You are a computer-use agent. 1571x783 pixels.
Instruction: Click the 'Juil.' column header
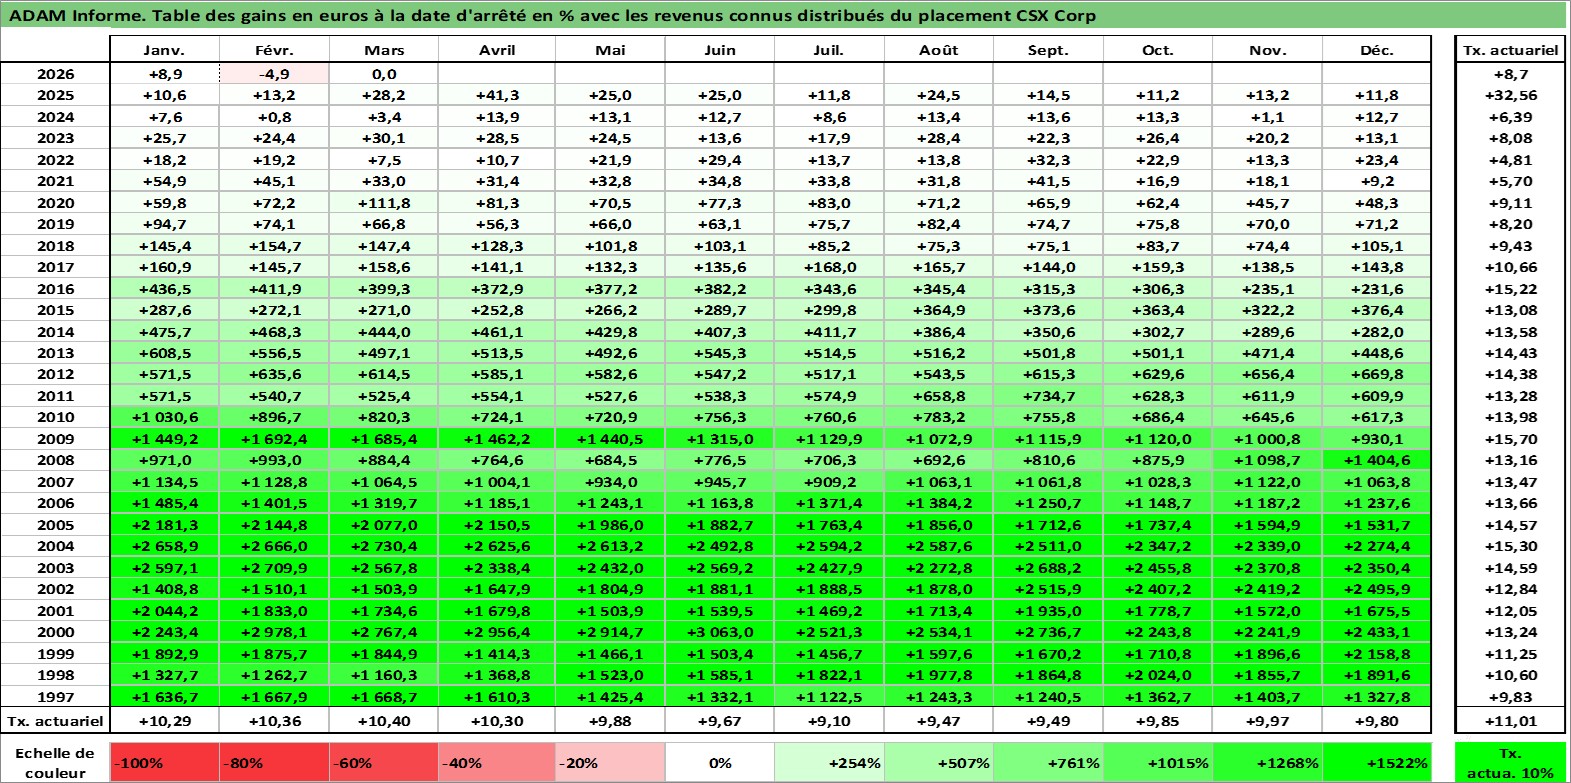(829, 50)
